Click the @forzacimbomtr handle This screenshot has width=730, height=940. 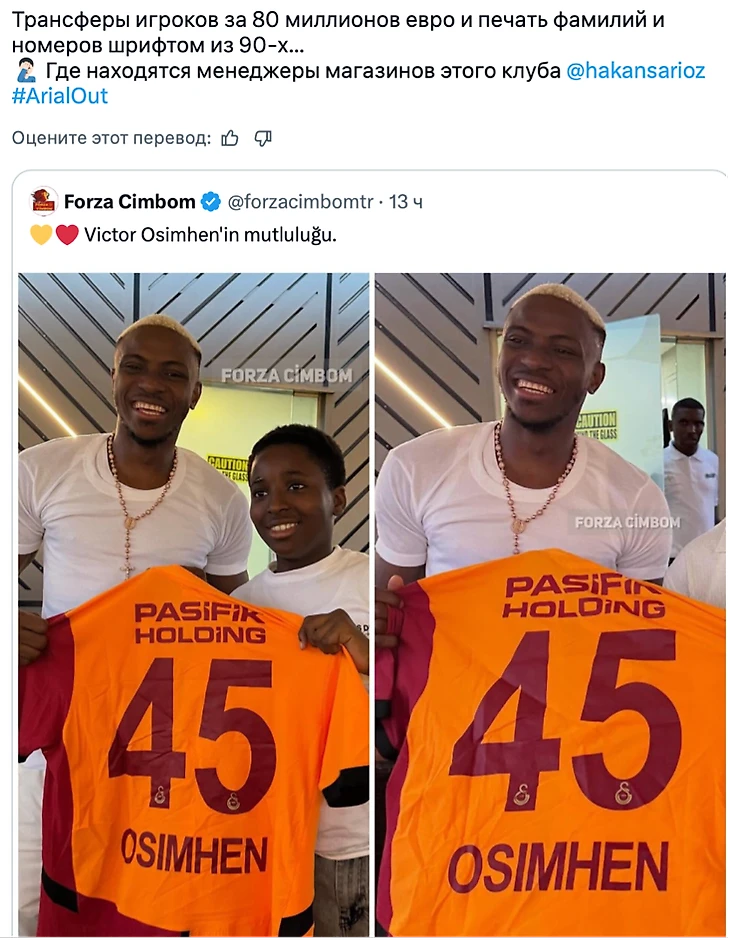[x=300, y=202]
